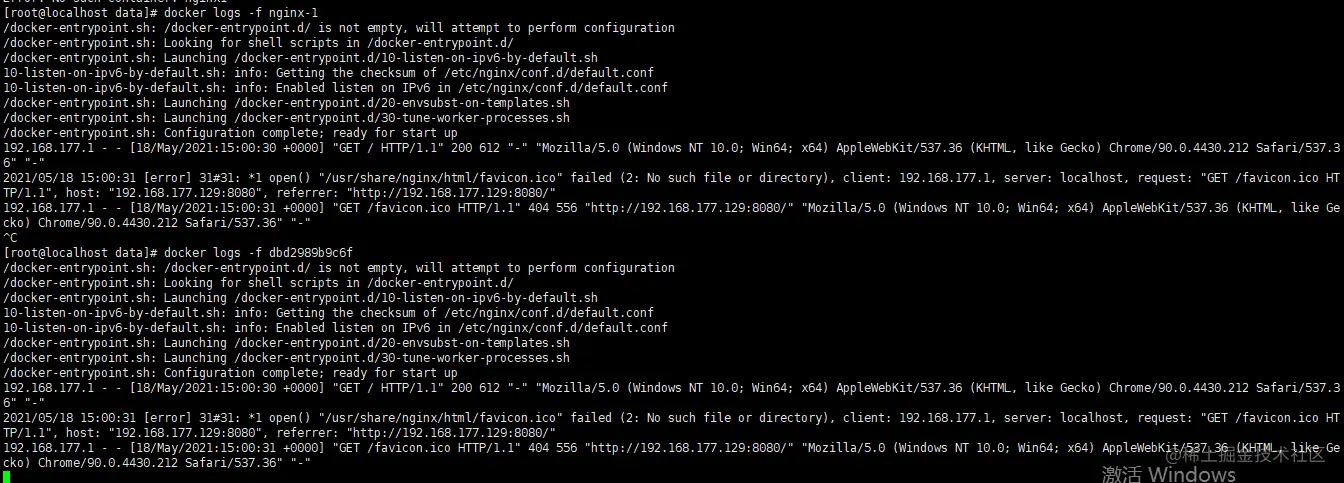The height and width of the screenshot is (483, 1344).
Task: Click the second 'is not empty, will attempt' line
Action: tap(339, 268)
